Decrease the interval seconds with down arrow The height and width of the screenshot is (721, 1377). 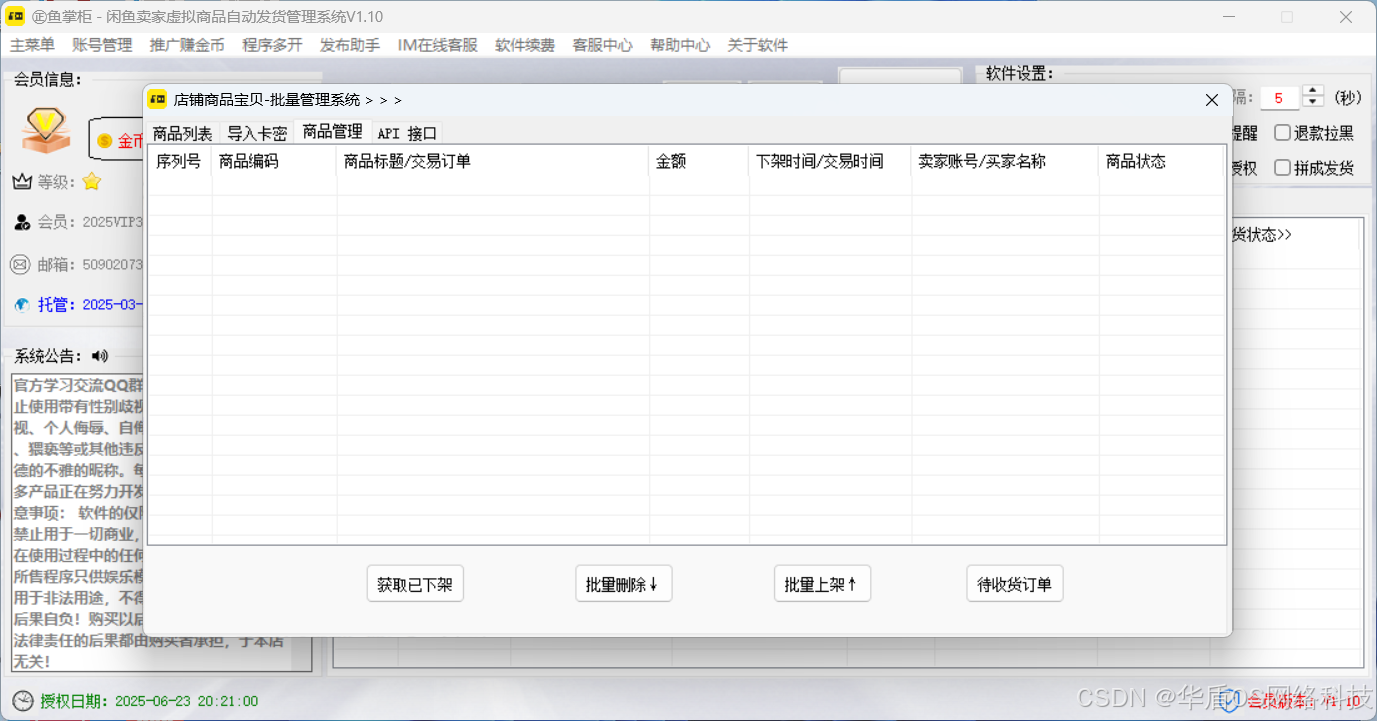click(x=1314, y=103)
